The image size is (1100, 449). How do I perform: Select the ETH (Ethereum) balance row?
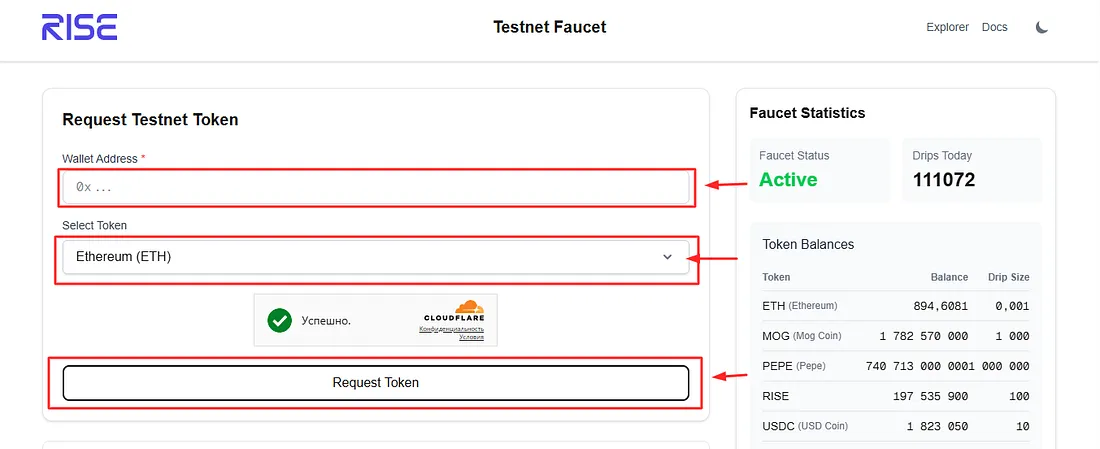896,307
